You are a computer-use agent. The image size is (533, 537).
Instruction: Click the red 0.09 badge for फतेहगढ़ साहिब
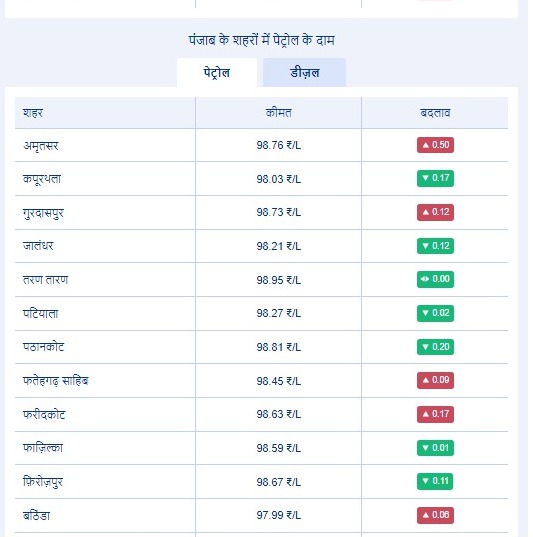click(x=435, y=380)
